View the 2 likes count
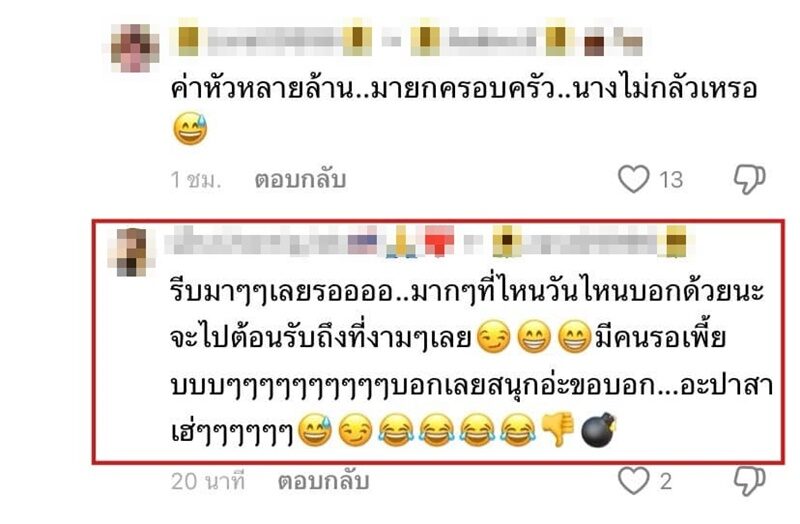This screenshot has height=524, width=800. pyautogui.click(x=665, y=481)
